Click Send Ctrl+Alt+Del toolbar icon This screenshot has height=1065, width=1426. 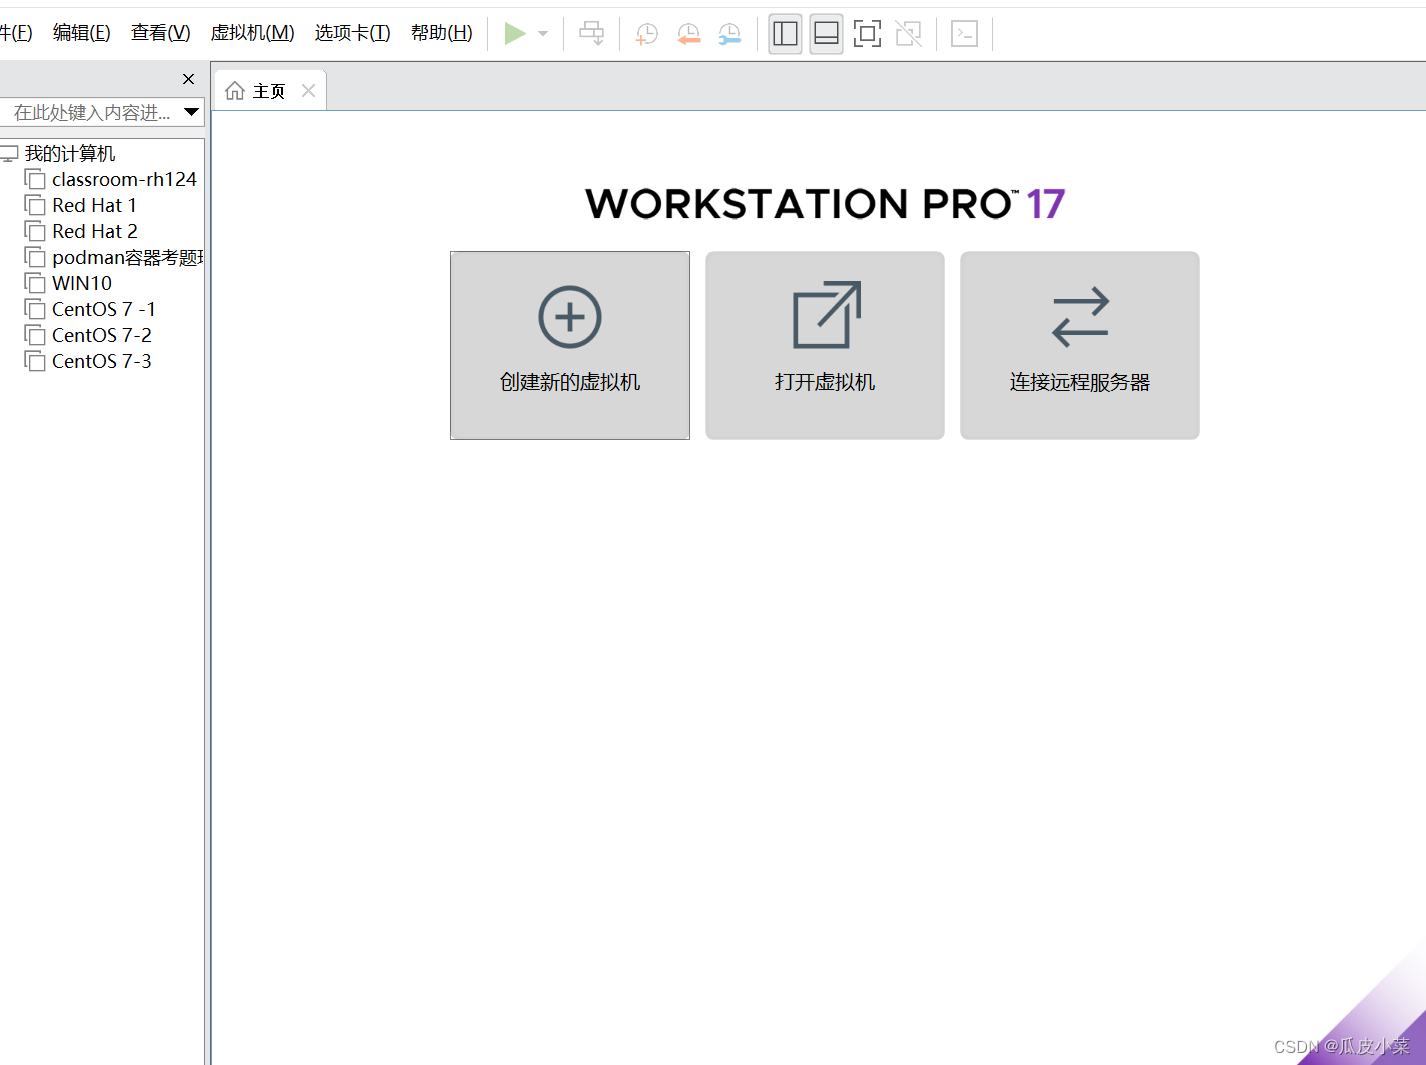[x=592, y=34]
